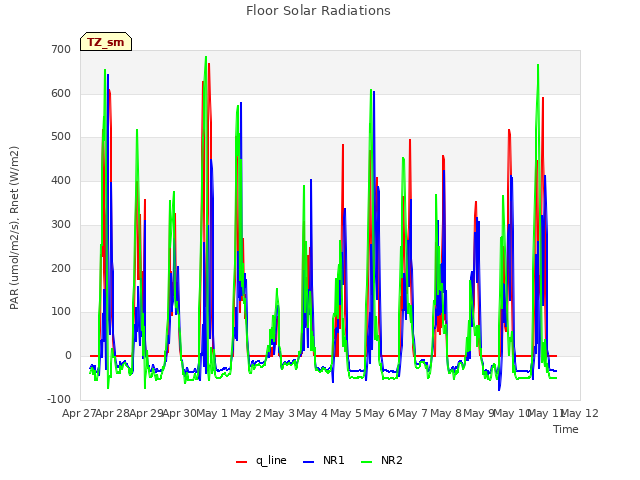Click the -100 y-axis tick label

click(59, 399)
